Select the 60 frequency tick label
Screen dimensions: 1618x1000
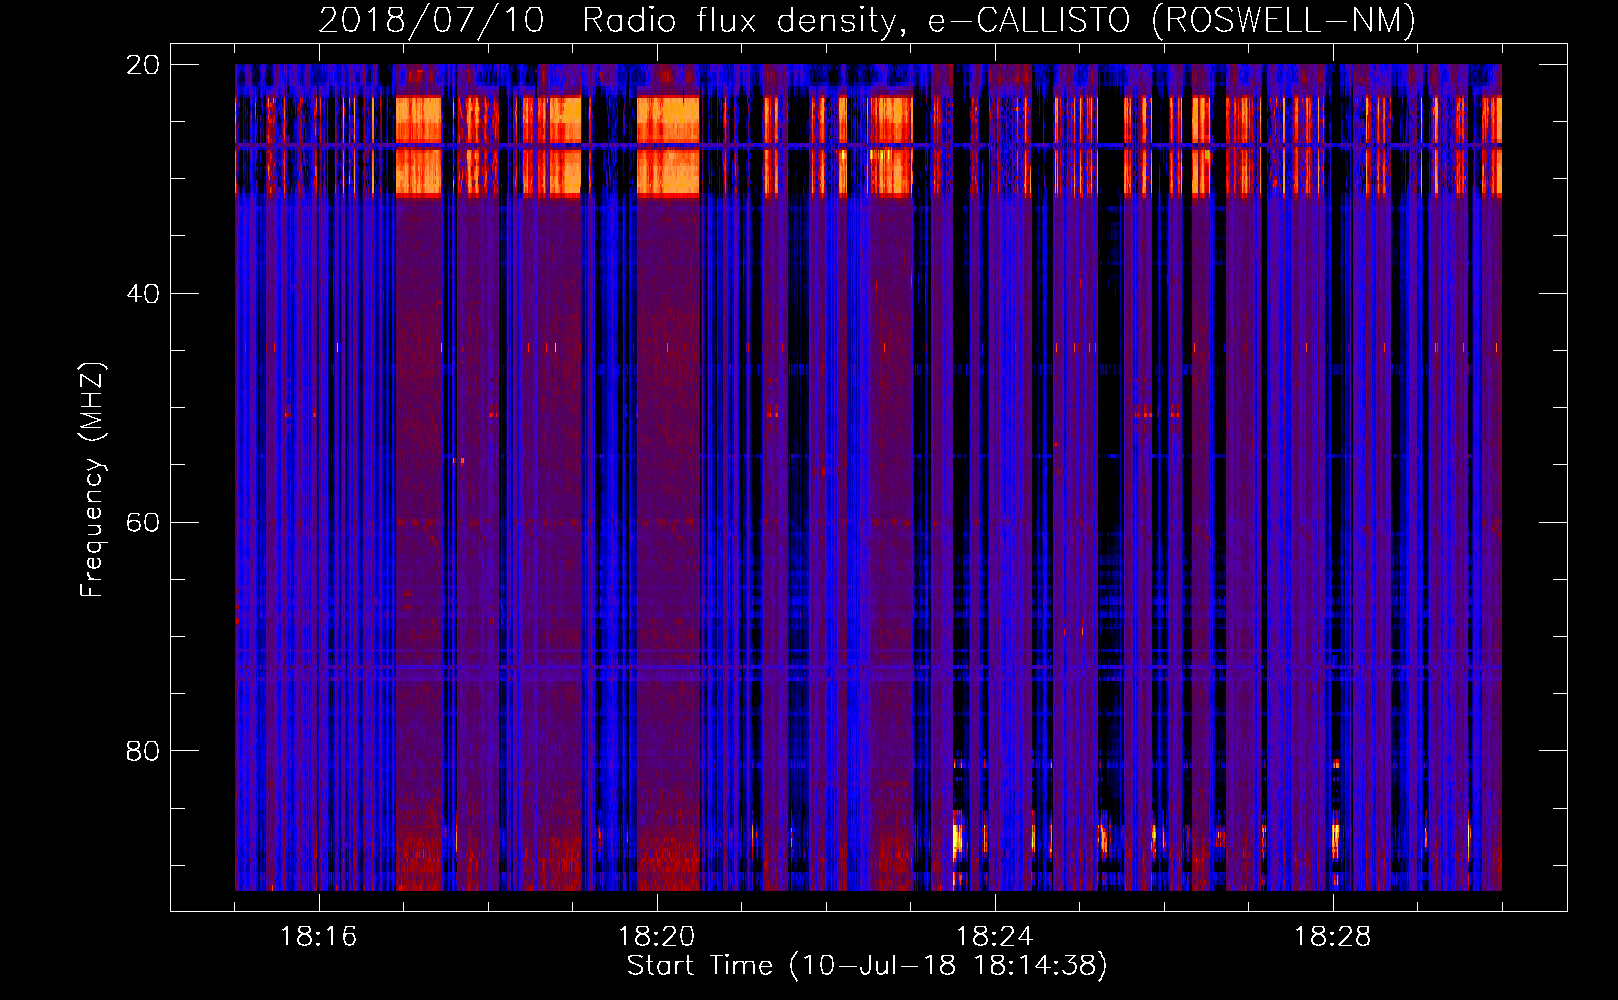[x=143, y=522]
